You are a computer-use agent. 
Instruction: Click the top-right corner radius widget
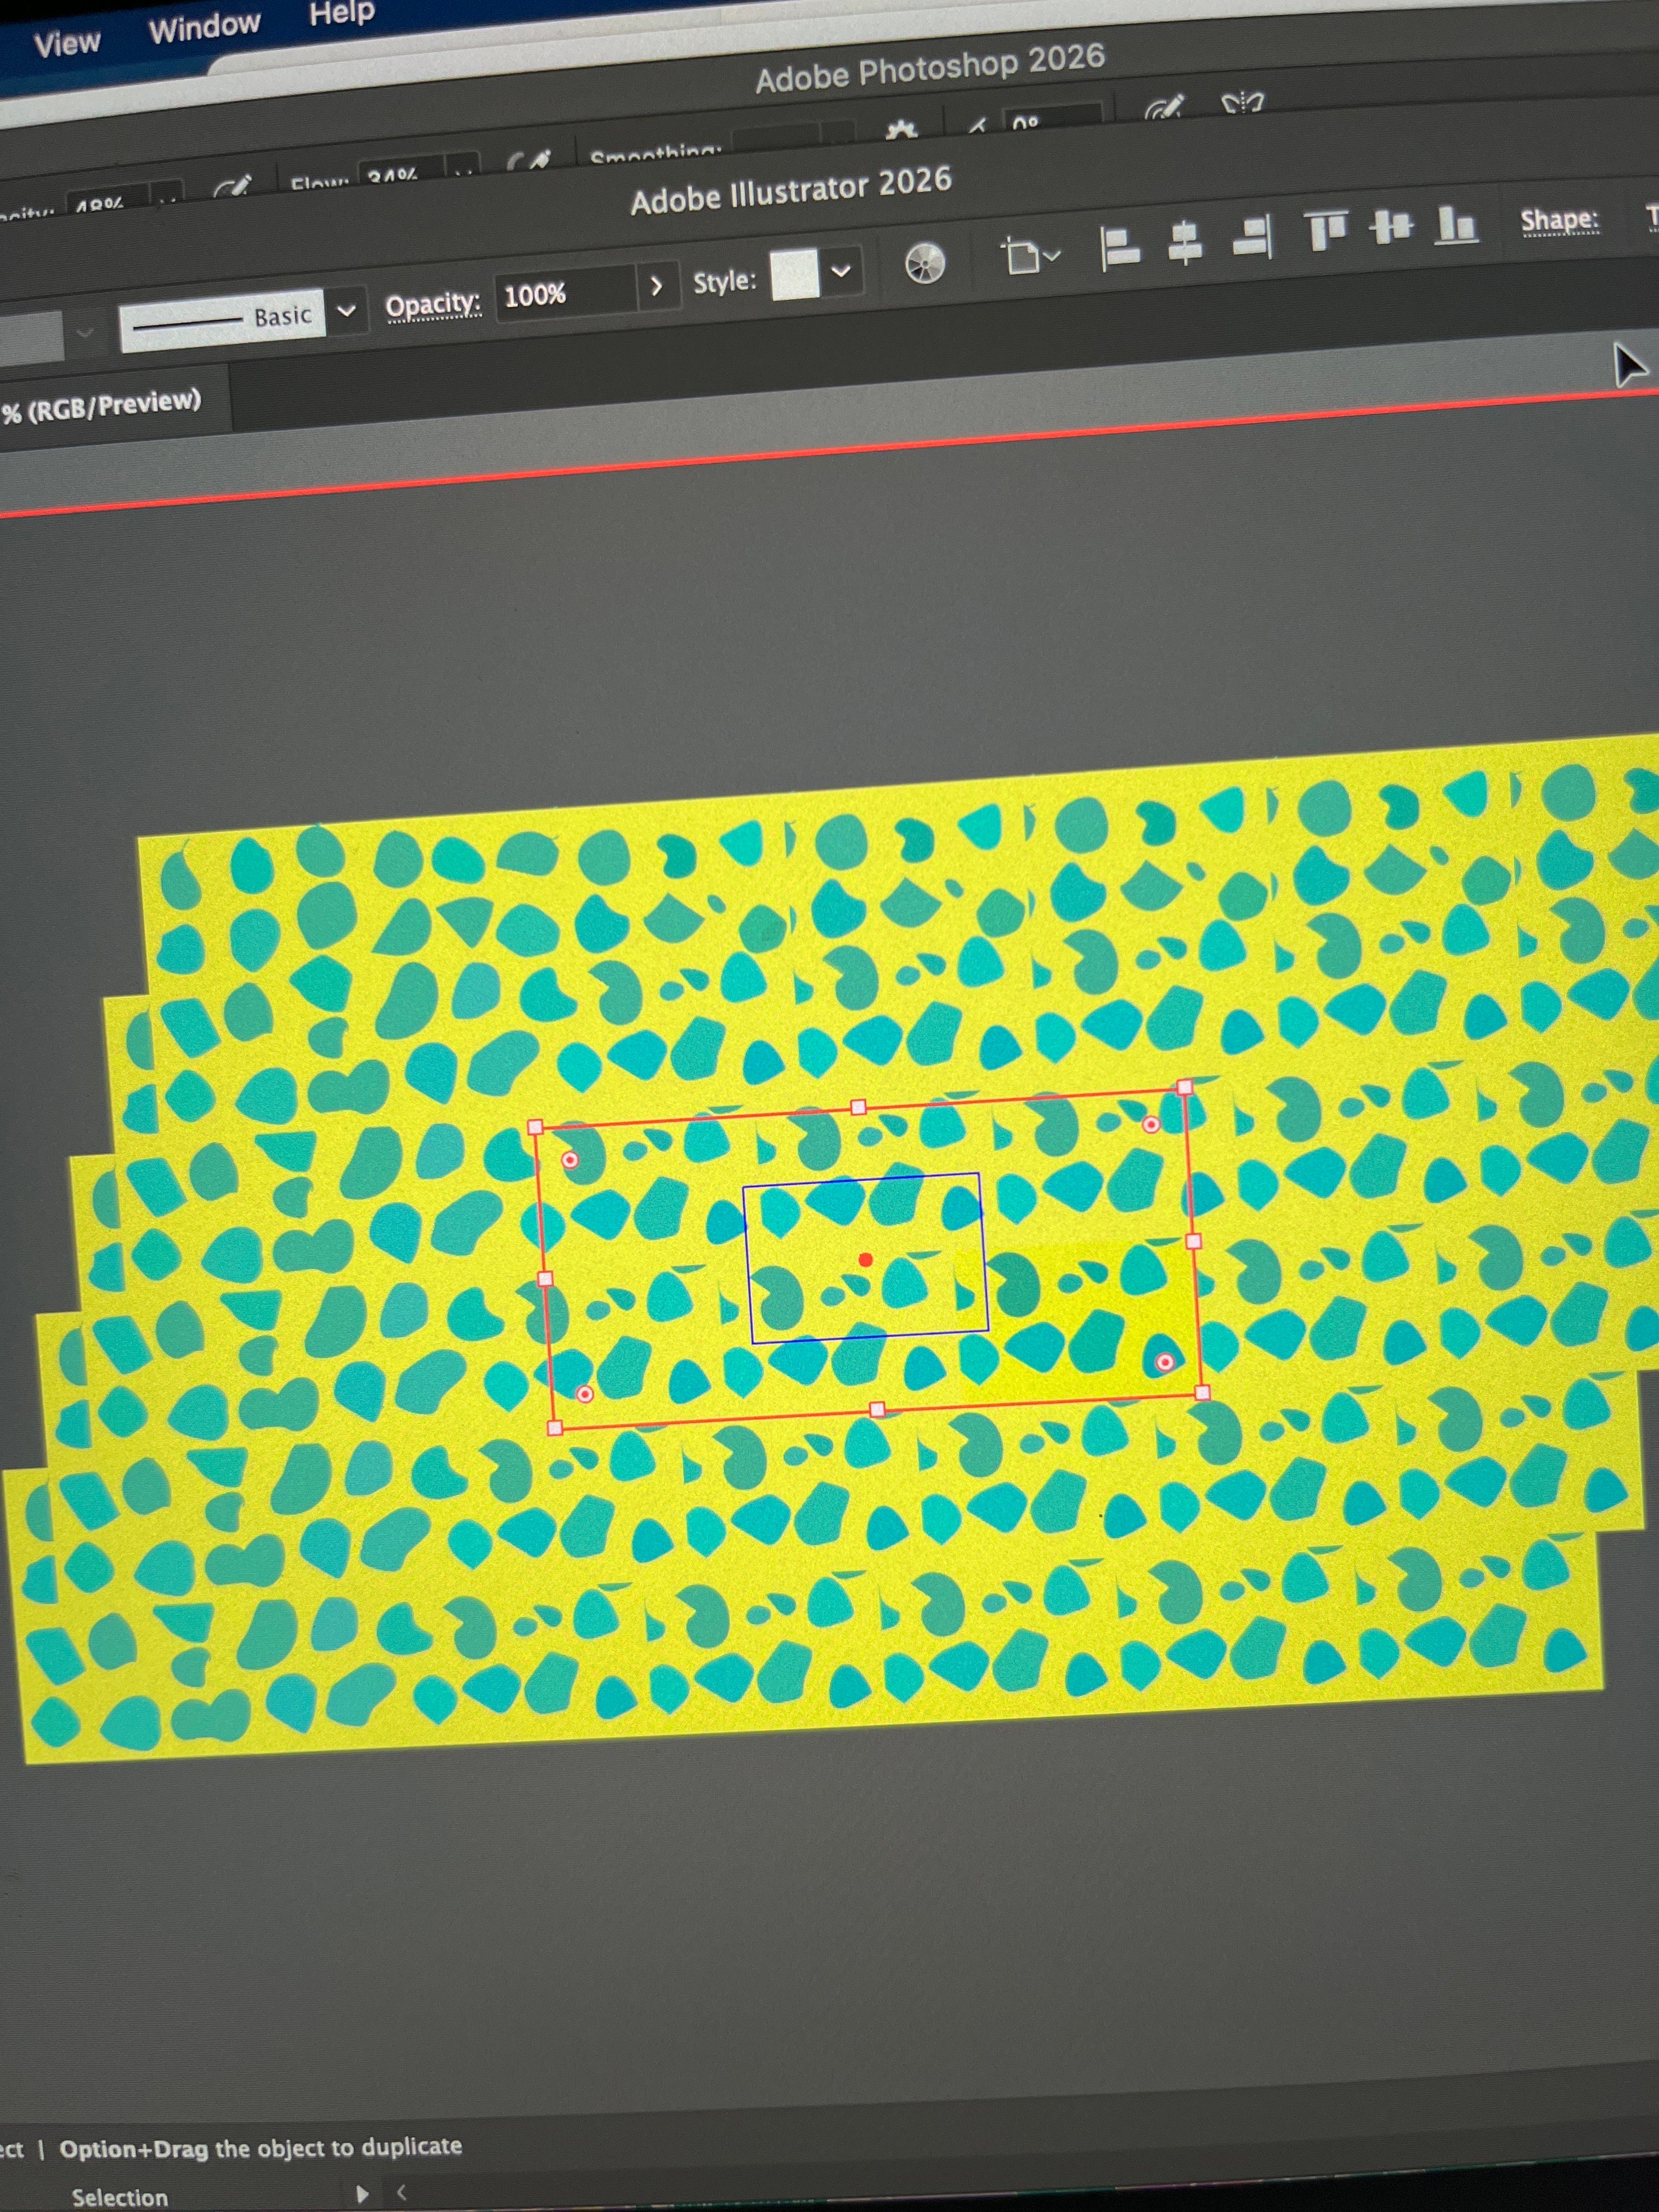tap(1151, 1125)
